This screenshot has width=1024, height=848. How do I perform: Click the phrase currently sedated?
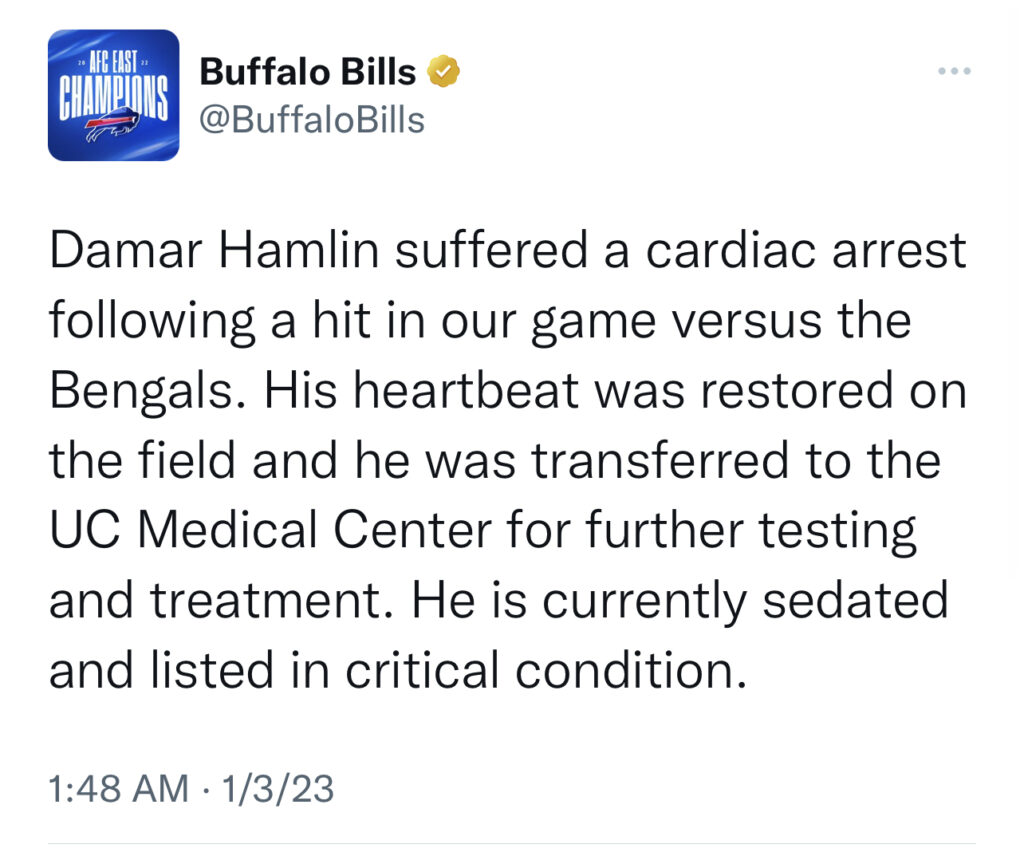[x=745, y=602]
